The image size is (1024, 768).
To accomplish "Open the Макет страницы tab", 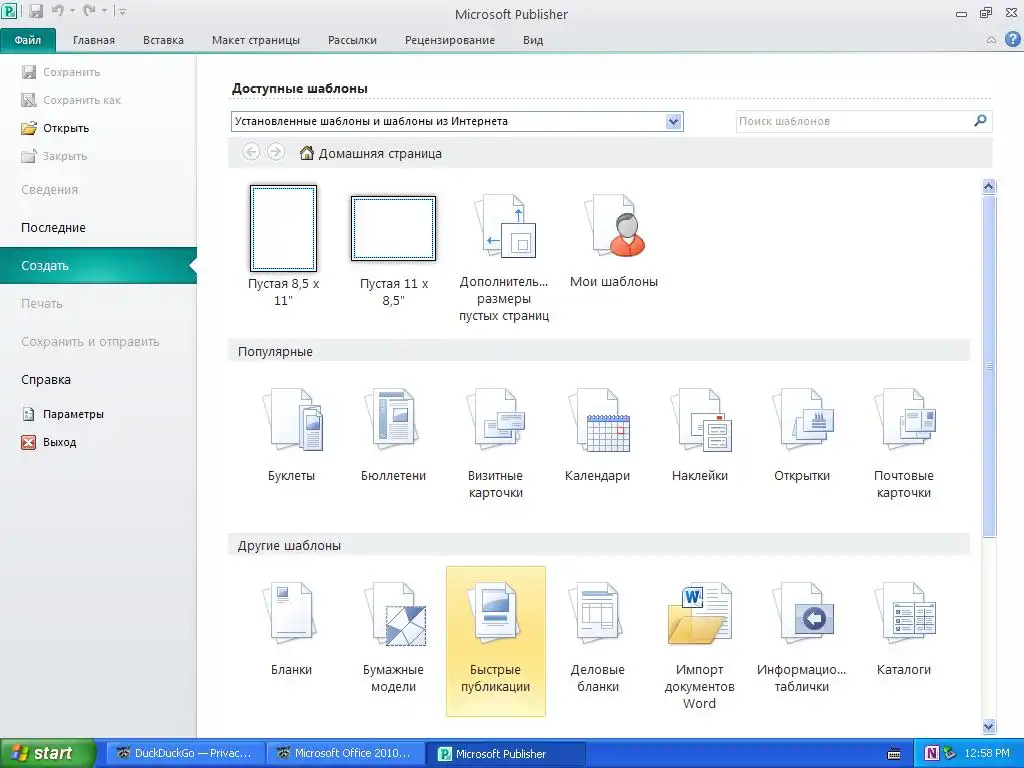I will click(x=256, y=40).
